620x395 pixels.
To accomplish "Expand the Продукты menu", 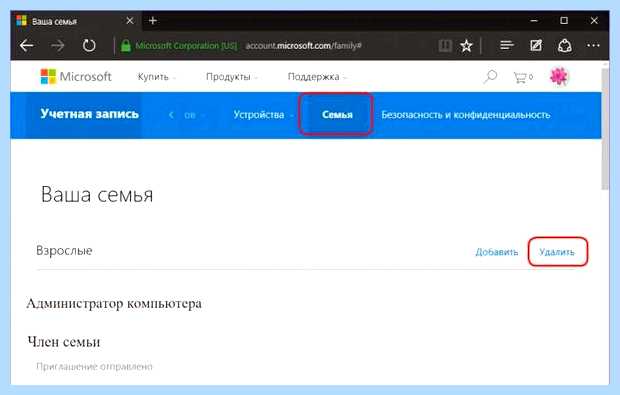I will (231, 77).
